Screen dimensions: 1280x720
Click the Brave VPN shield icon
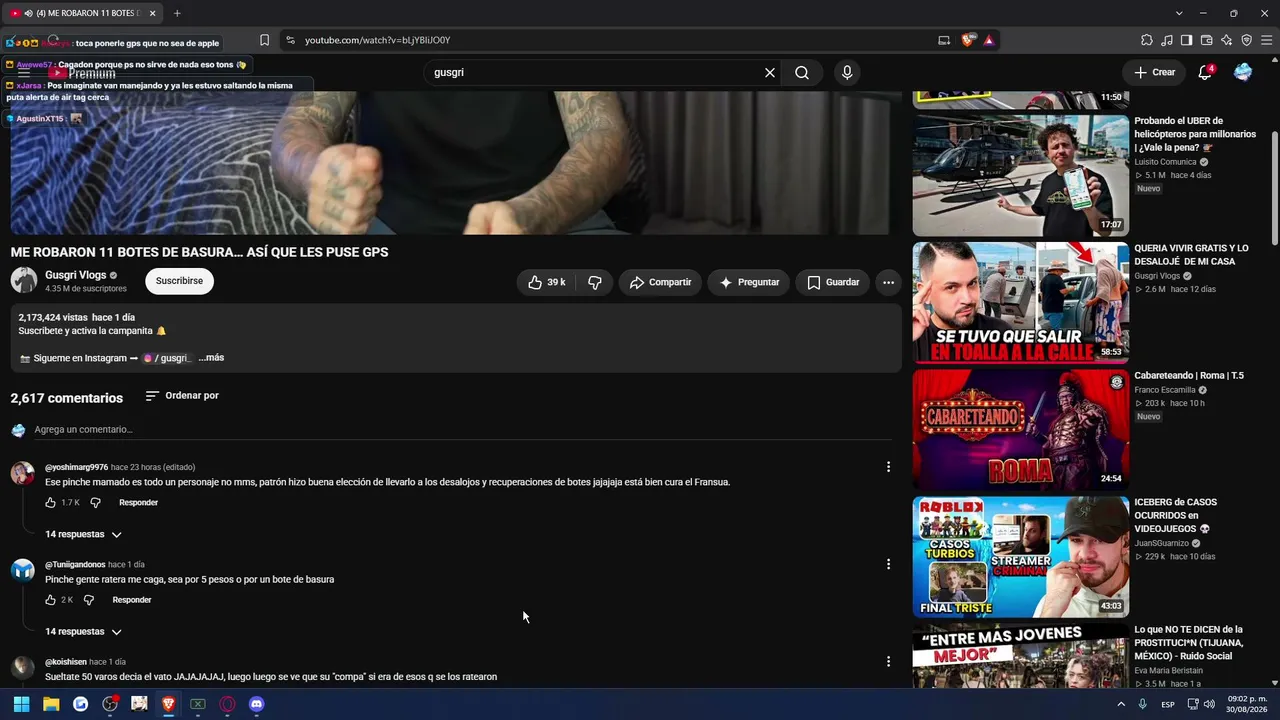coord(1247,40)
